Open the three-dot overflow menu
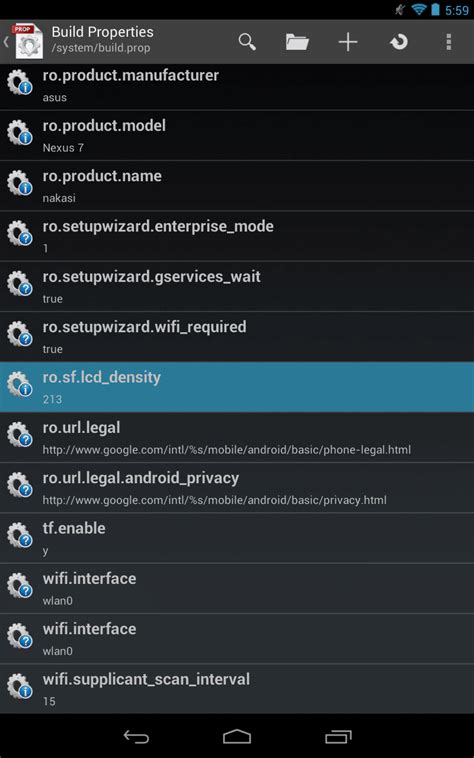This screenshot has width=474, height=758. (x=449, y=42)
